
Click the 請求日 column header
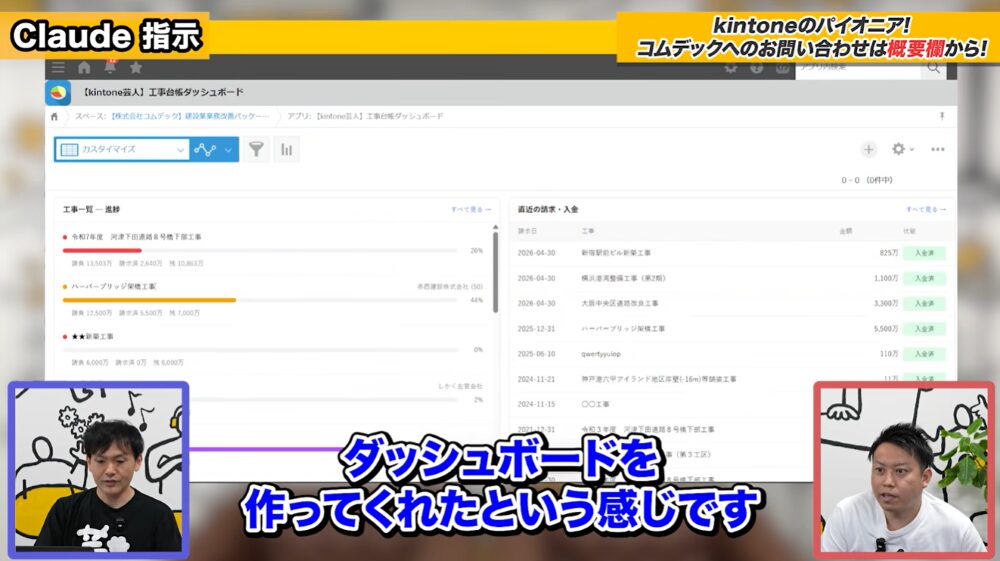pos(527,231)
